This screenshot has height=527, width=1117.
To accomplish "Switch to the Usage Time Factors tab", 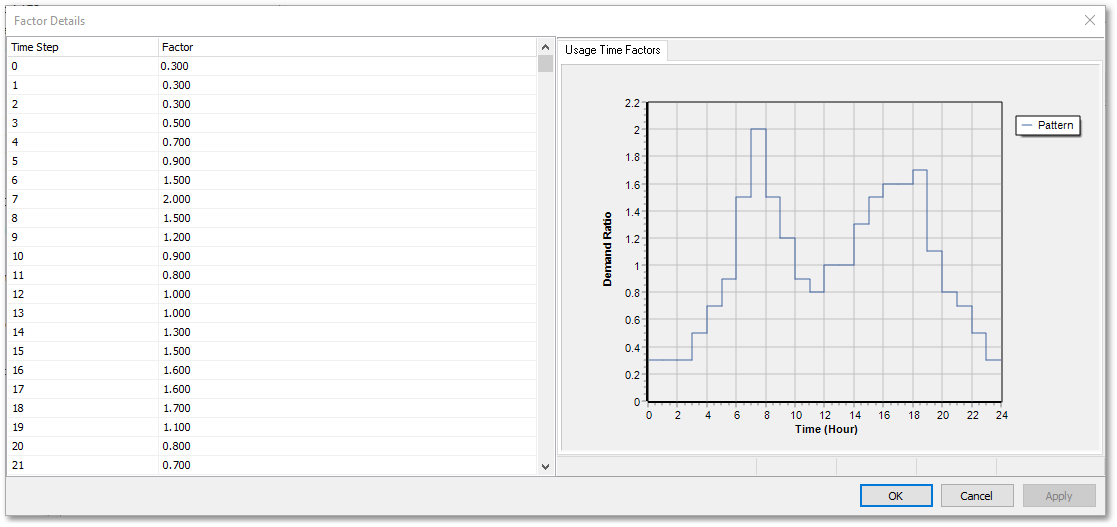I will click(x=613, y=50).
